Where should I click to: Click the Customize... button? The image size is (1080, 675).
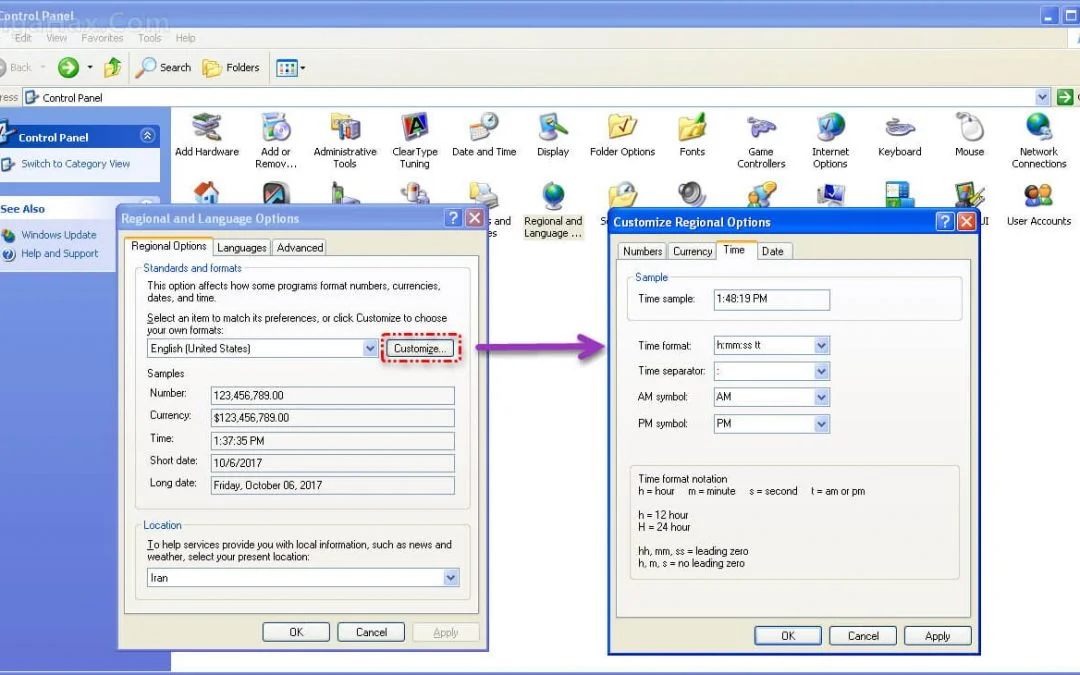point(420,348)
